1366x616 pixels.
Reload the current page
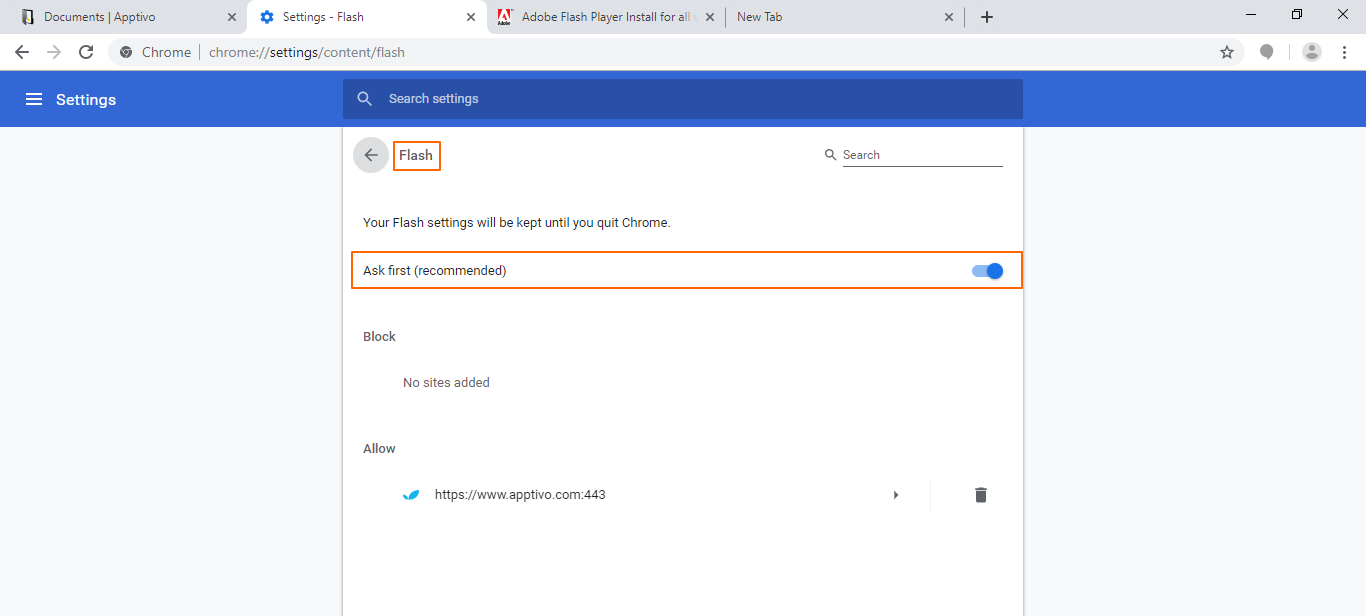tap(86, 52)
